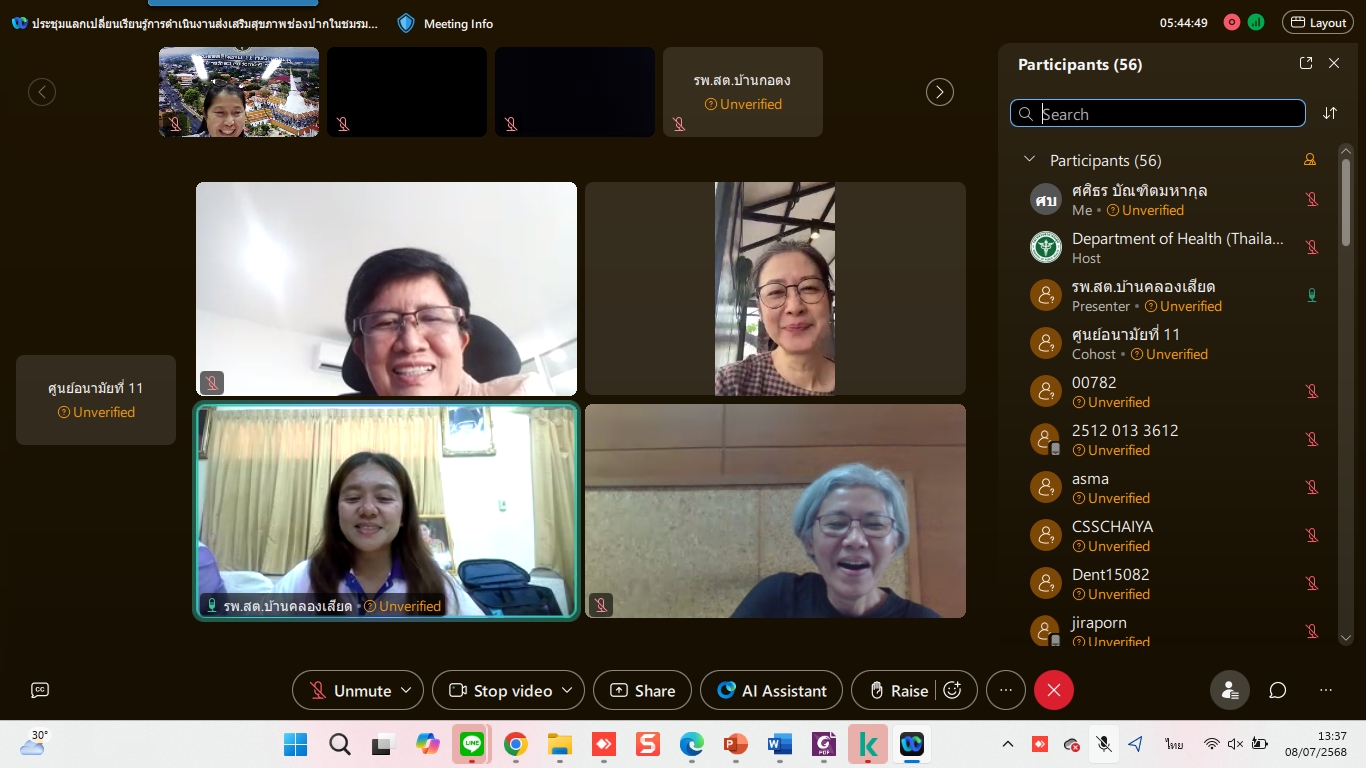Stop video camera
Viewport: 1366px width, 768px height.
(x=501, y=690)
